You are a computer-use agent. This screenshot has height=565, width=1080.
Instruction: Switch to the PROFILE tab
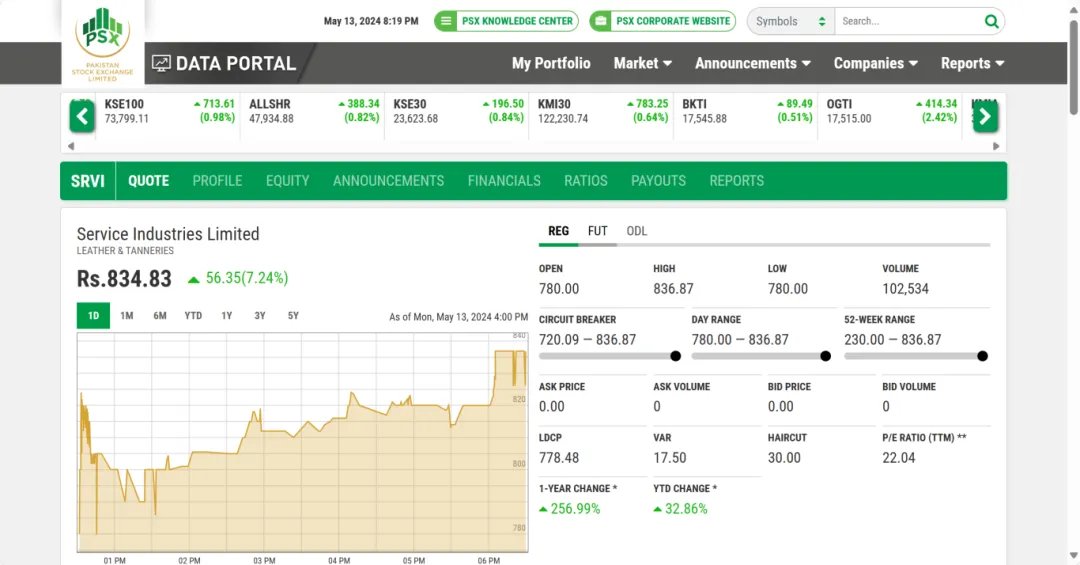[x=217, y=181]
